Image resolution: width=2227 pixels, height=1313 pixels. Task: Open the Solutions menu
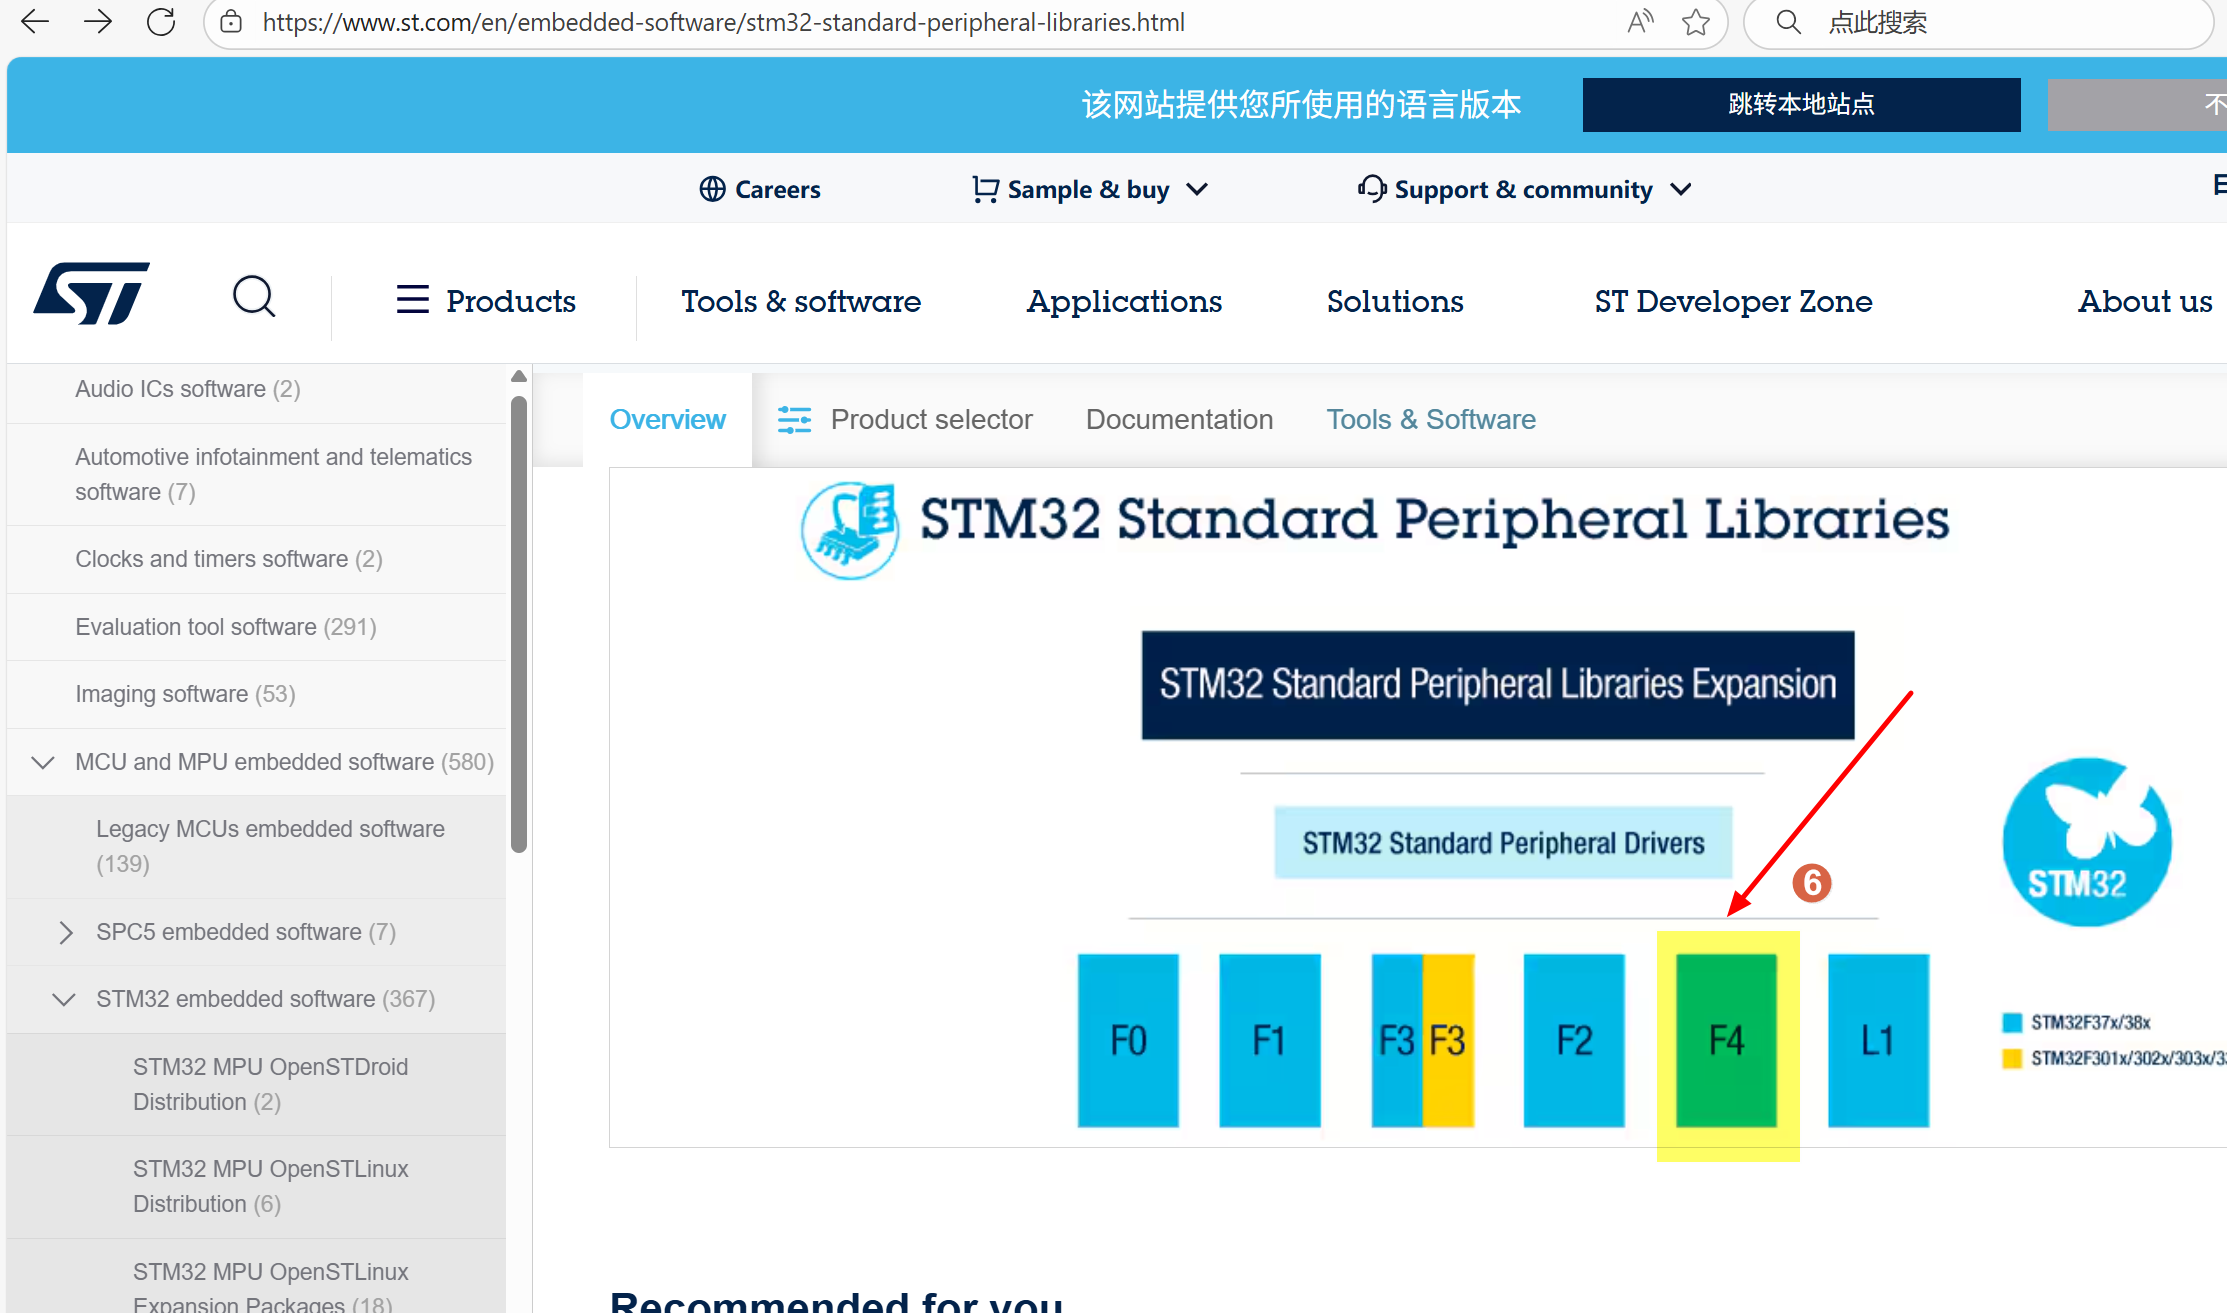coord(1395,301)
